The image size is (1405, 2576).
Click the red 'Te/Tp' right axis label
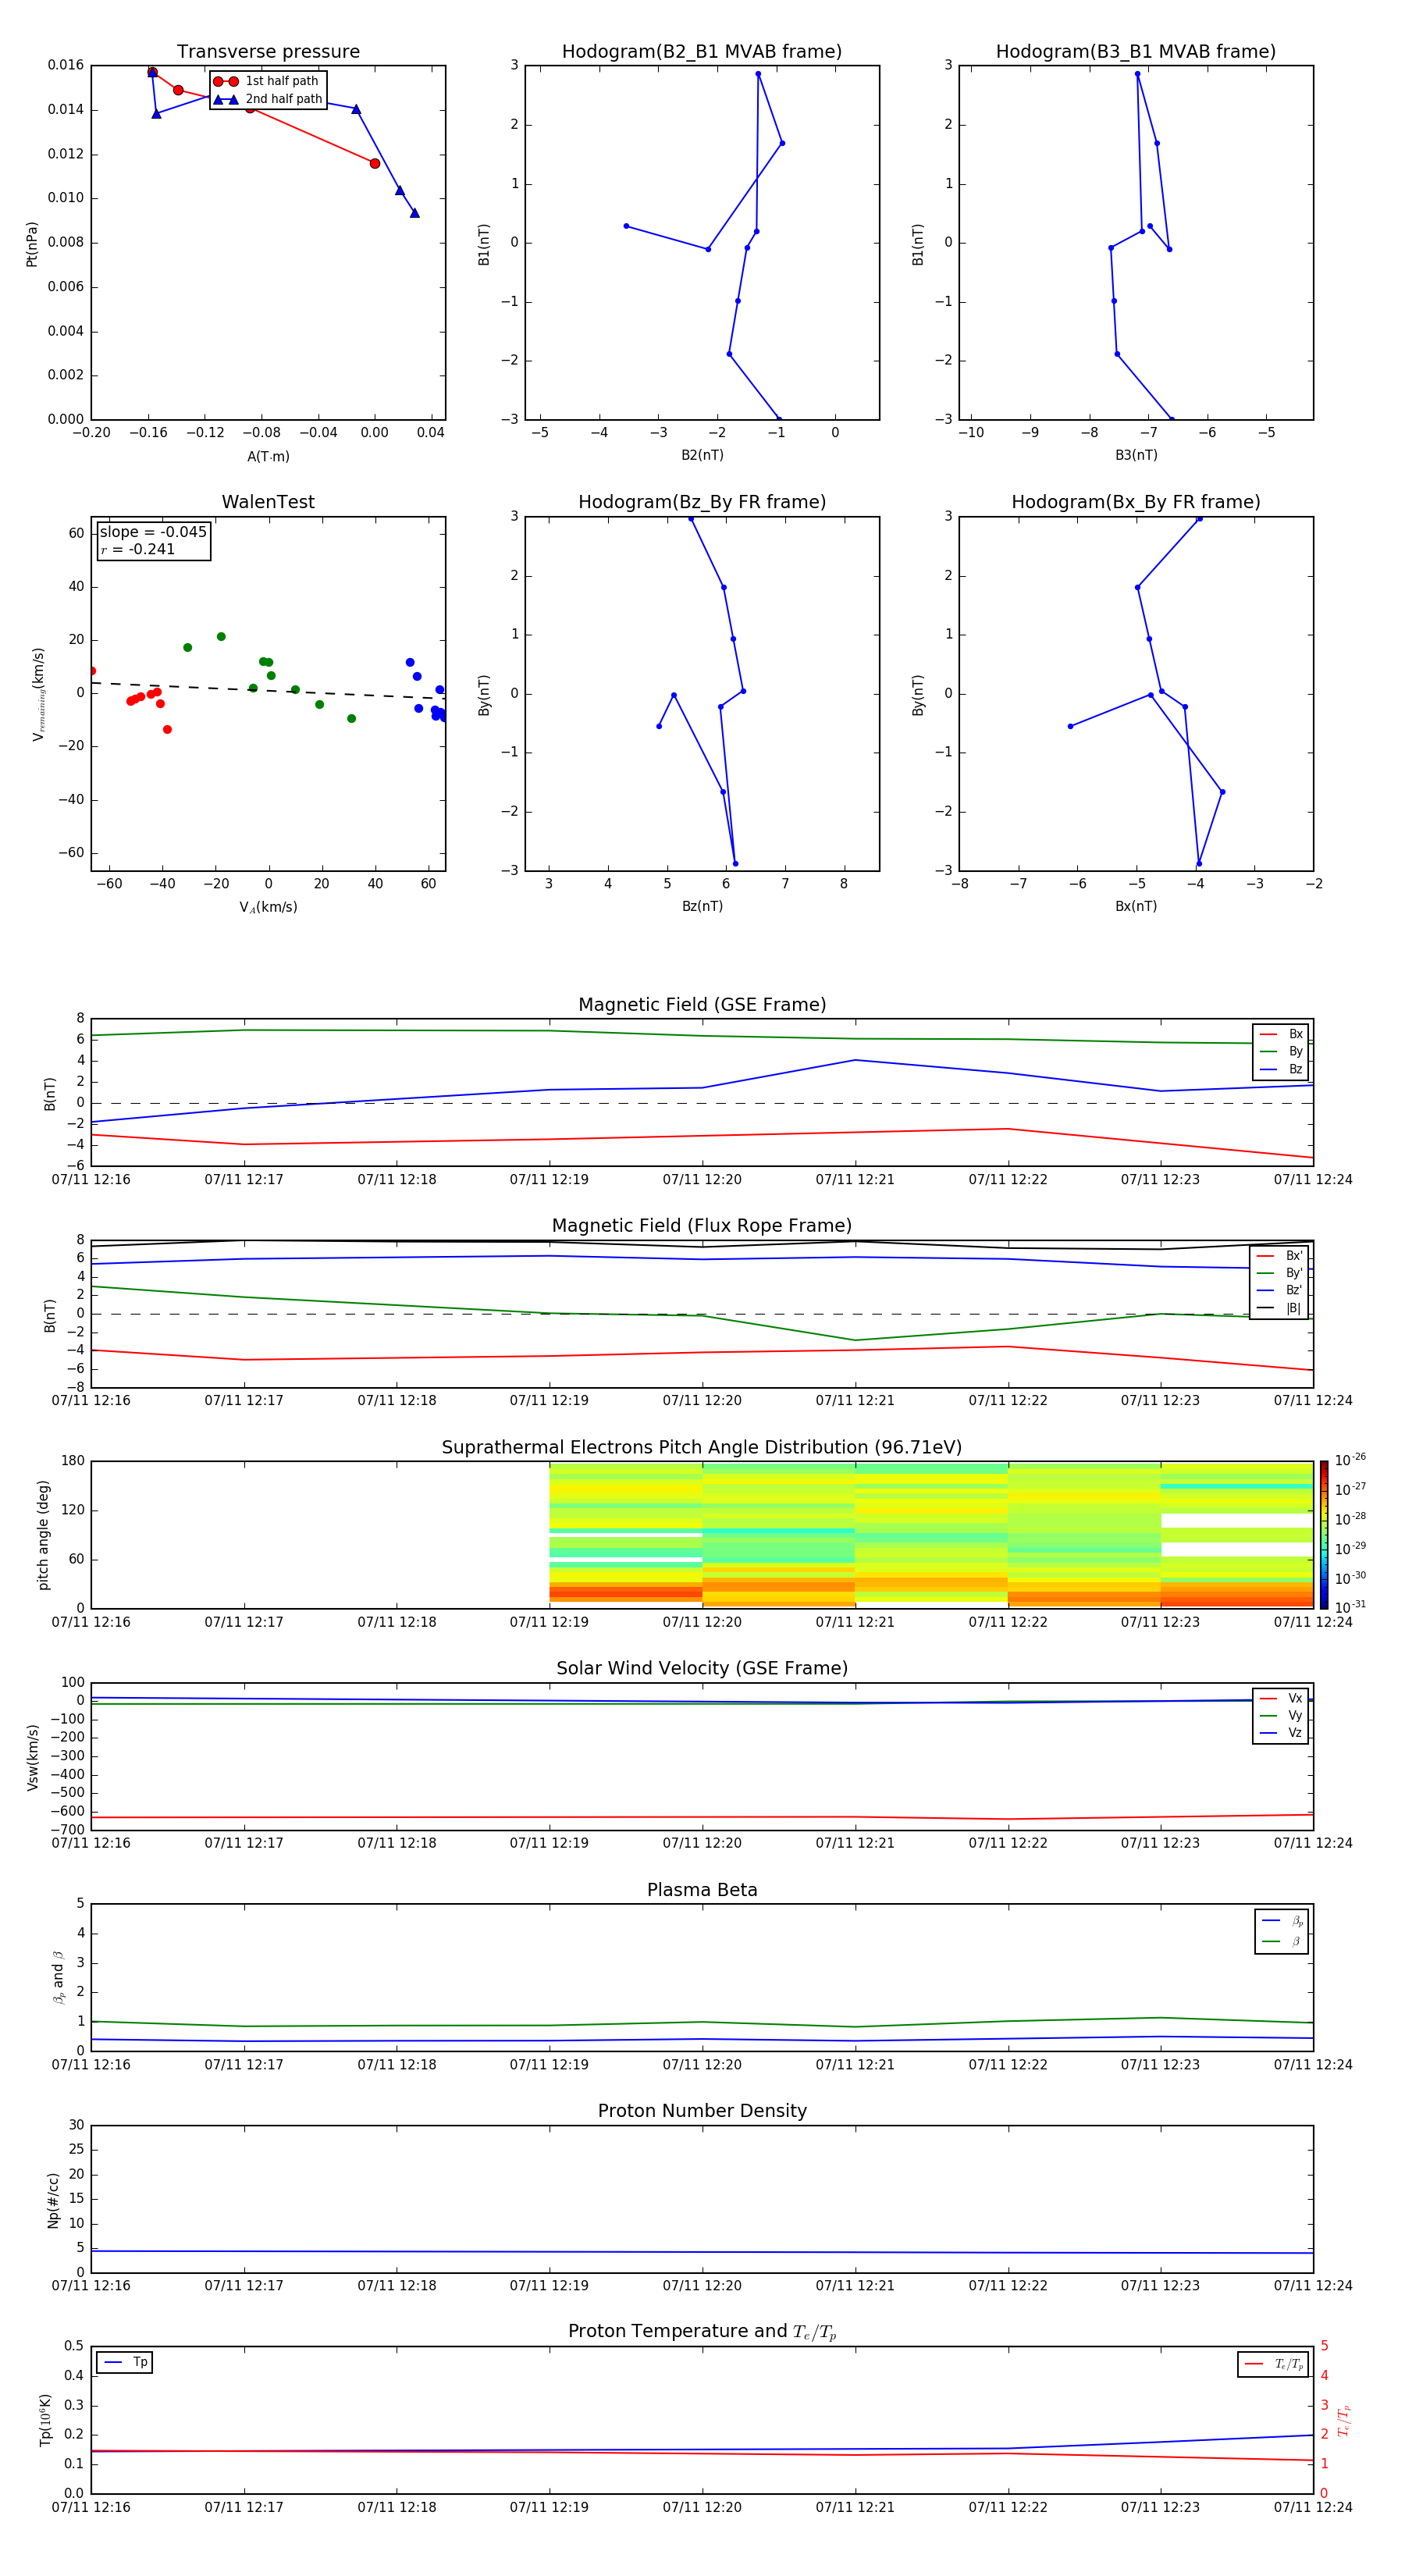pyautogui.click(x=1344, y=2421)
